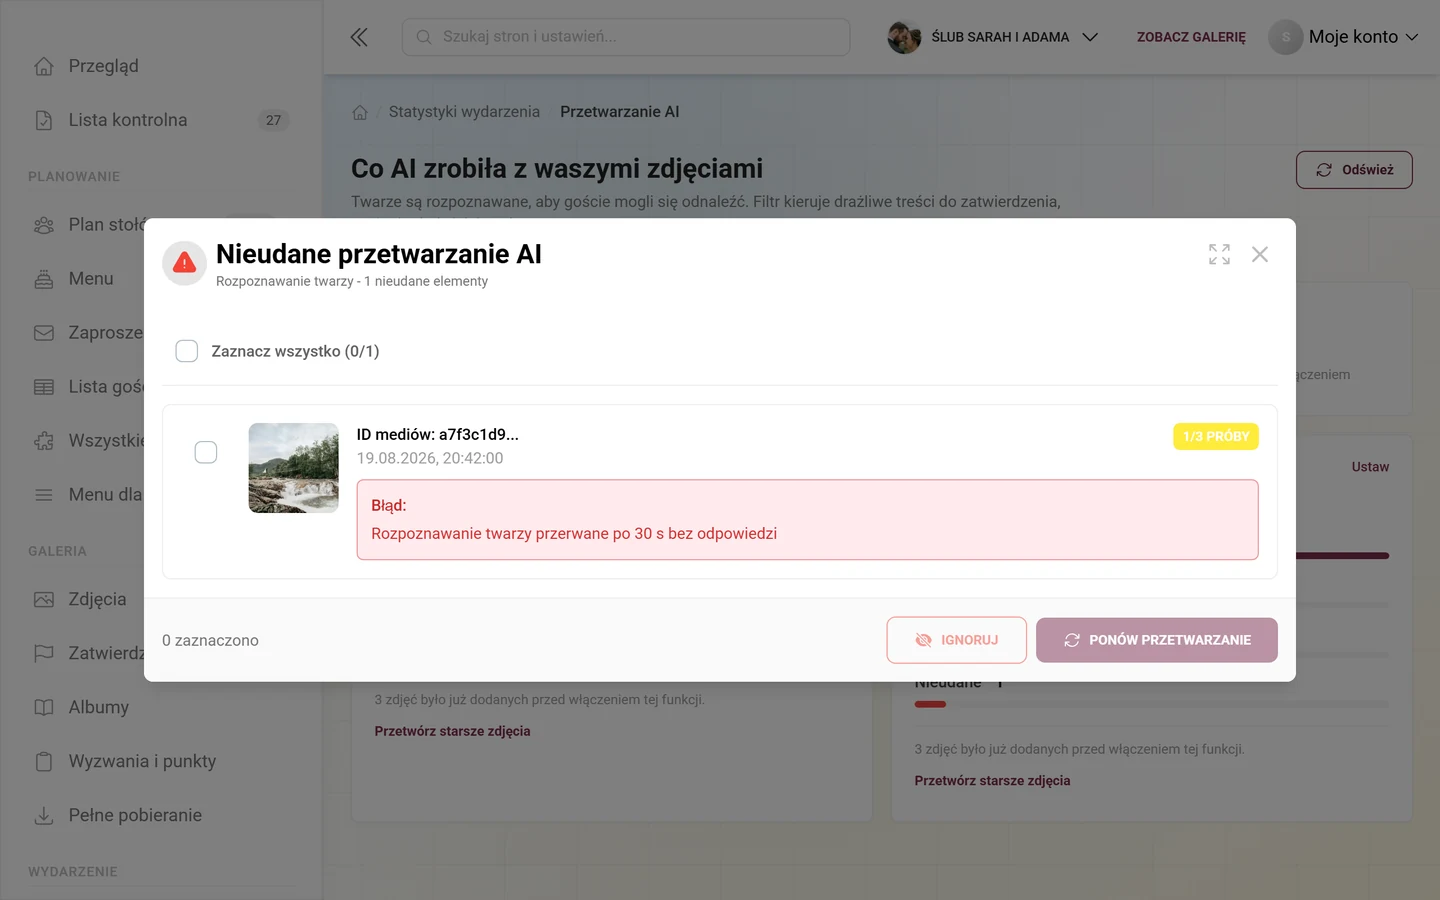Click the Lista kontrolna document icon
The image size is (1440, 900).
pyautogui.click(x=44, y=120)
